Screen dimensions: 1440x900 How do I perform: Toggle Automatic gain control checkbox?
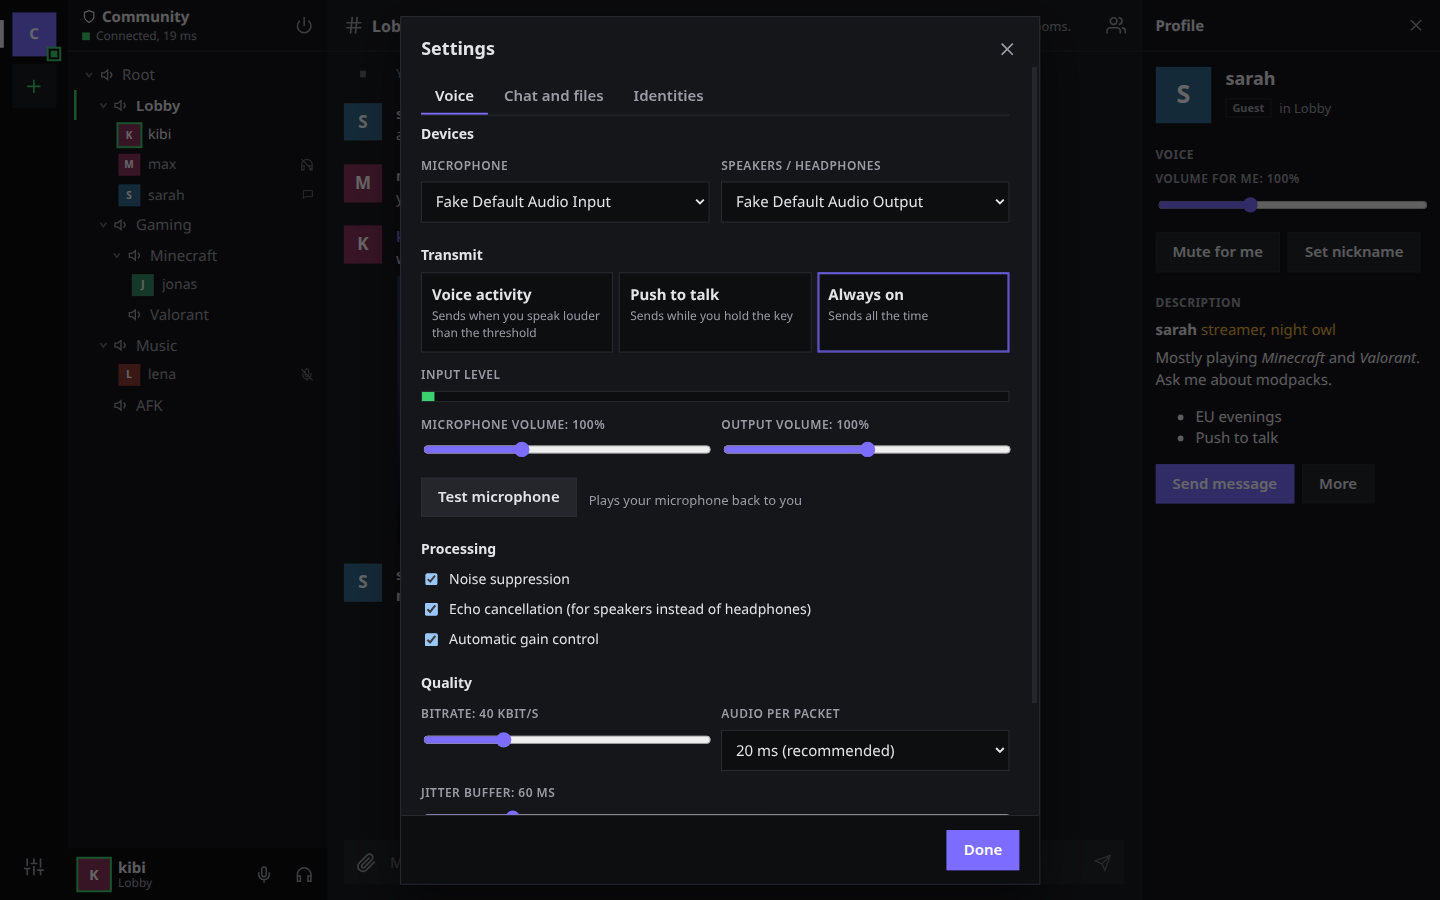[431, 639]
